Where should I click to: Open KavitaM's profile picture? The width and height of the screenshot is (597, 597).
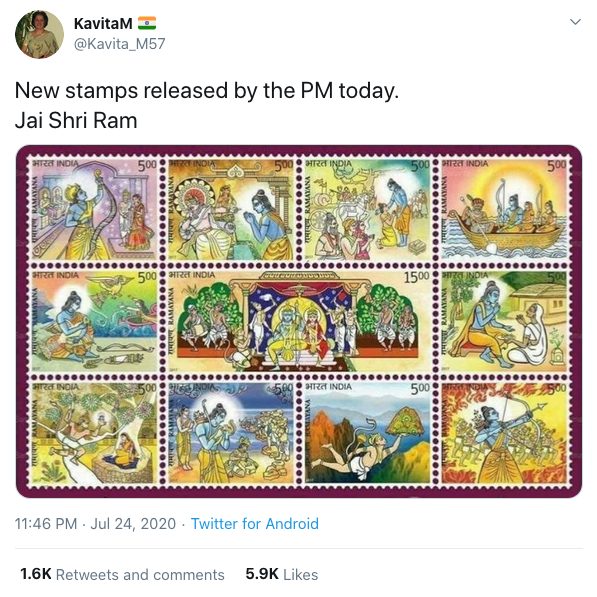pyautogui.click(x=39, y=34)
